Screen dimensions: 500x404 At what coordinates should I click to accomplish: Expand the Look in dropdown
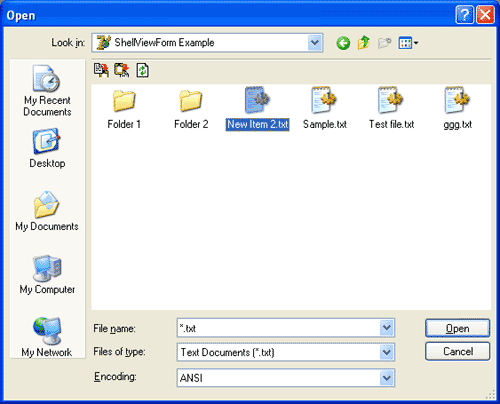click(x=315, y=43)
